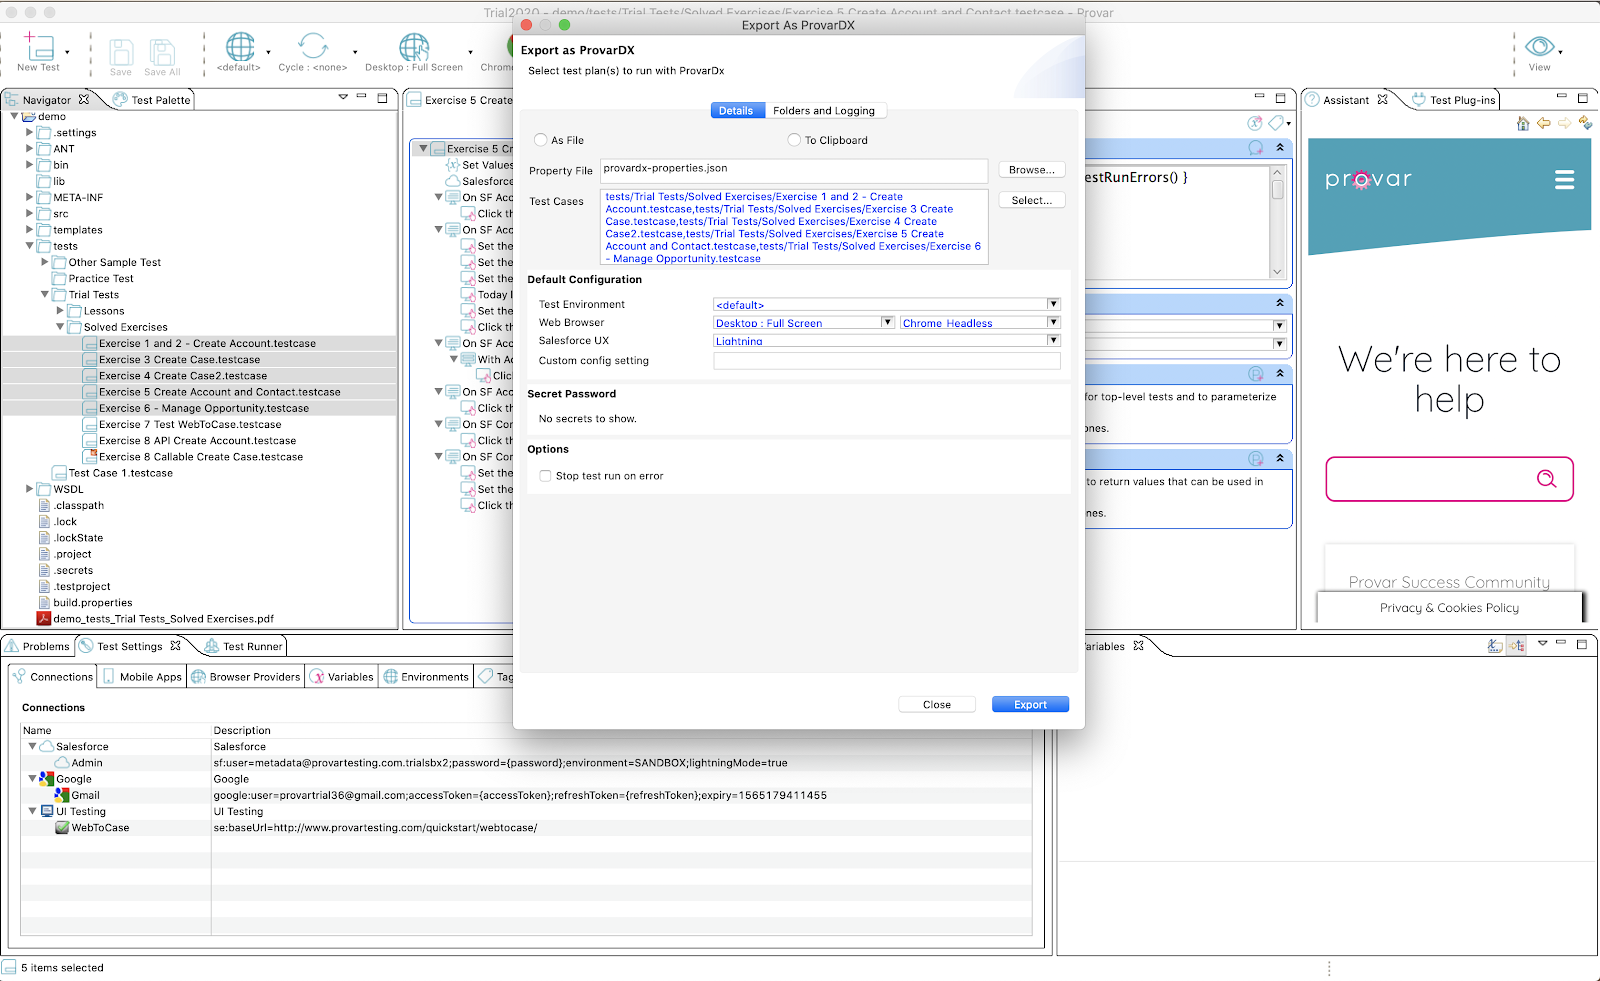The height and width of the screenshot is (981, 1600).
Task: Collapse the Salesforce connection group
Action: [x=32, y=746]
